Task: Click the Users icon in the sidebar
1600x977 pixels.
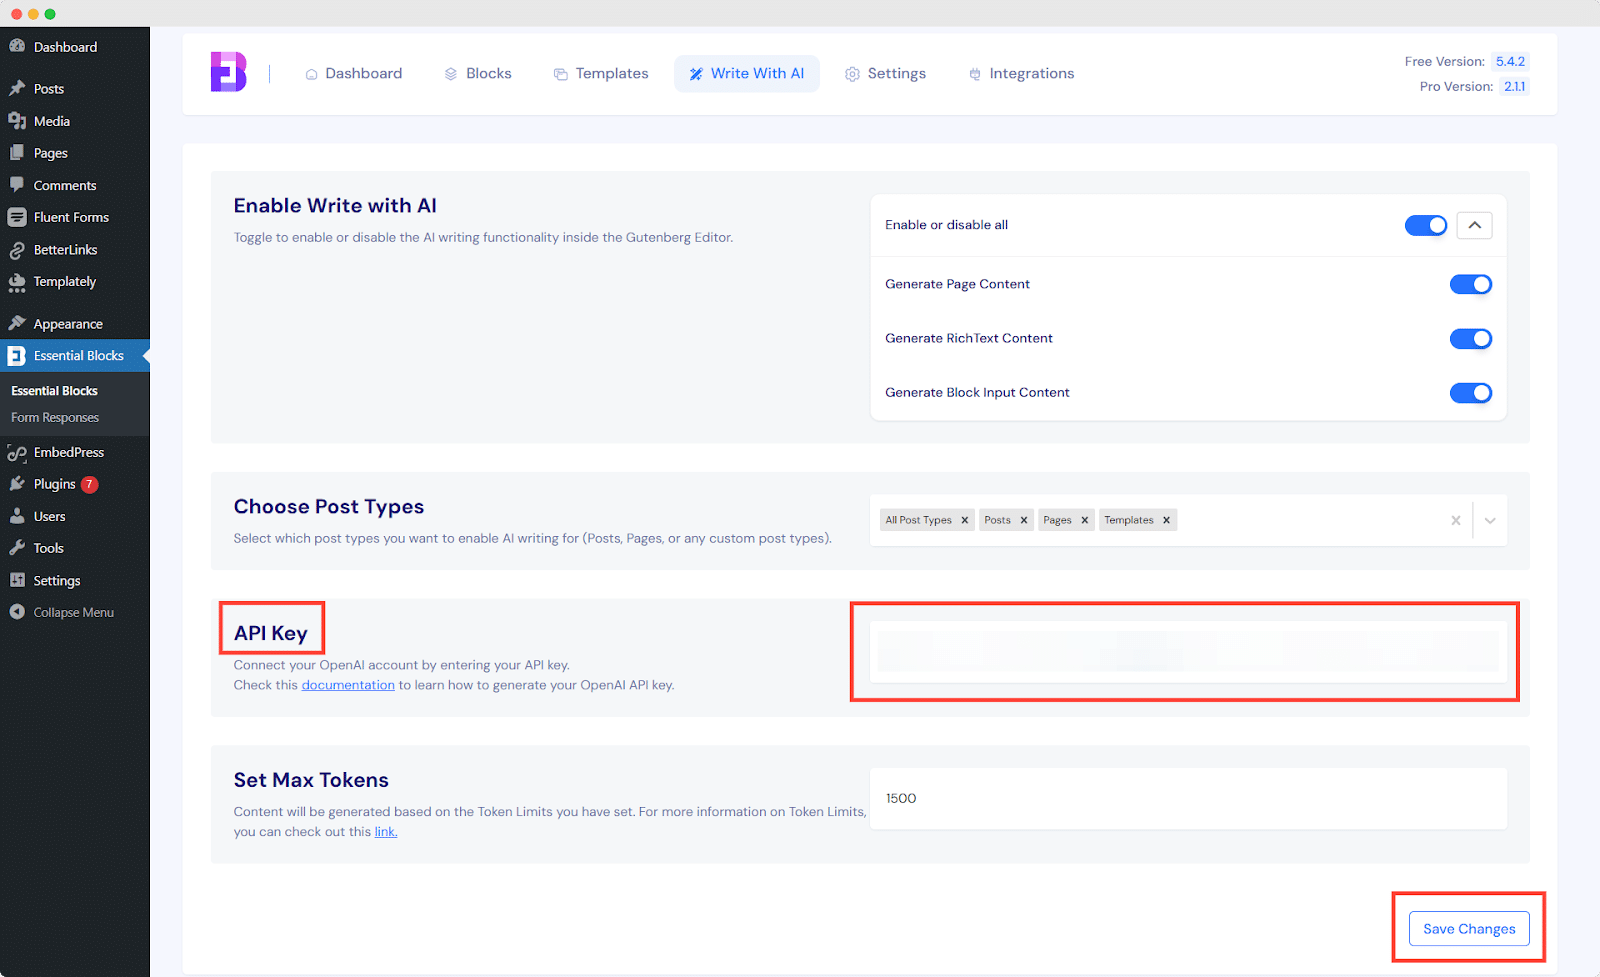Action: 17,516
